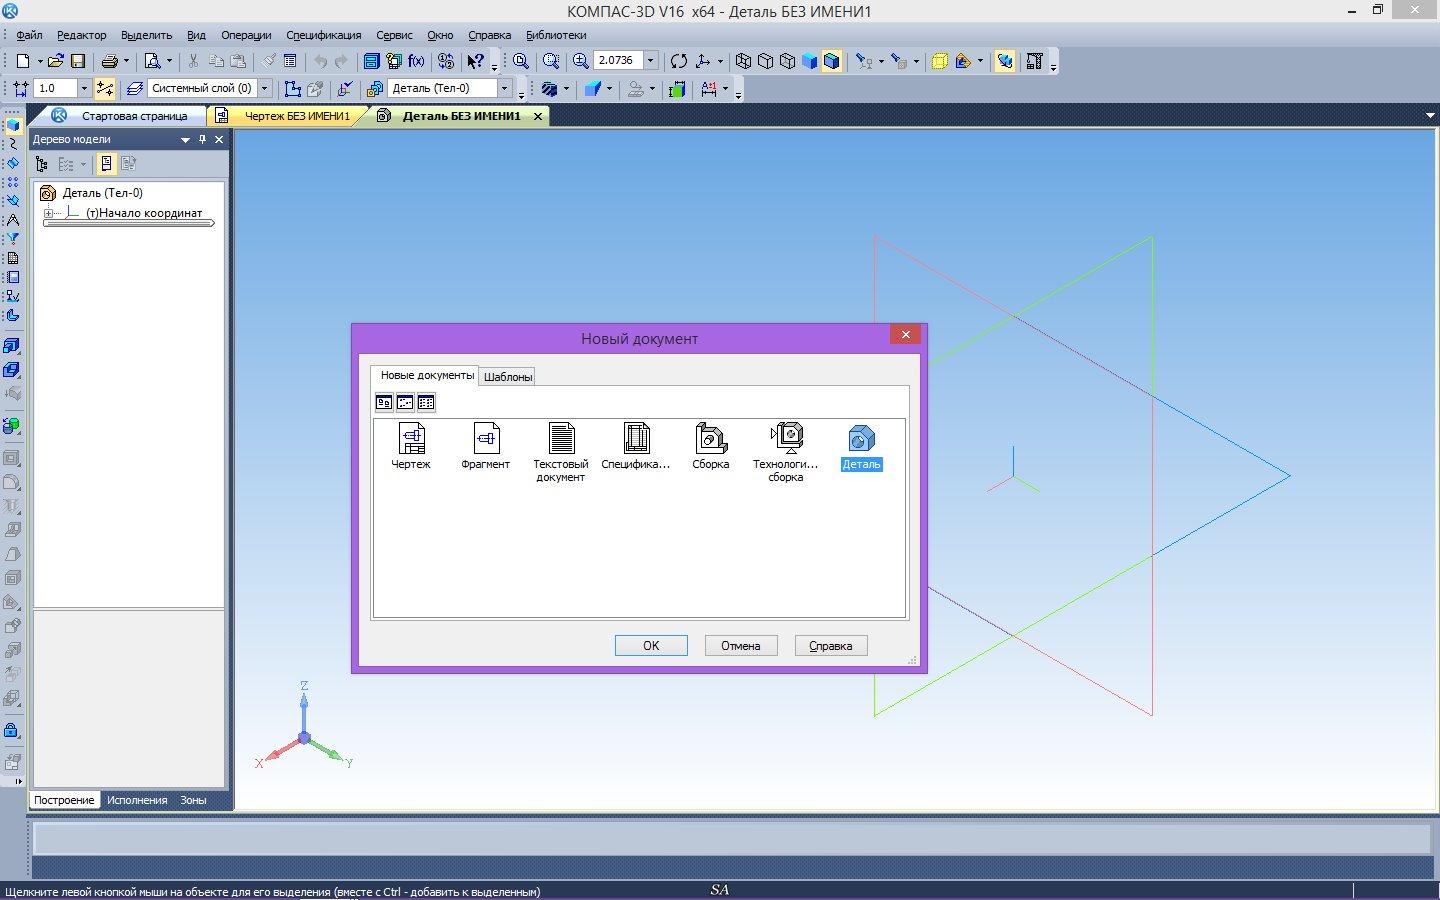Expand the Начало координат tree node
This screenshot has height=900, width=1440.
(48, 213)
